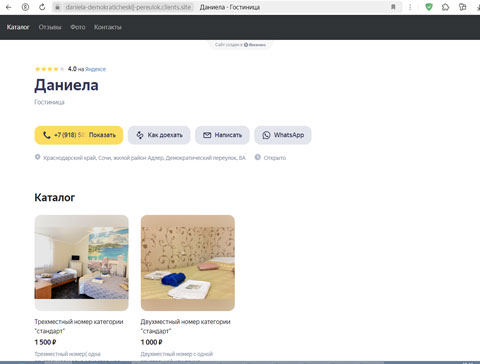The width and height of the screenshot is (480, 364).
Task: Click the Трехместный номер( одна description text
Action: point(67,354)
